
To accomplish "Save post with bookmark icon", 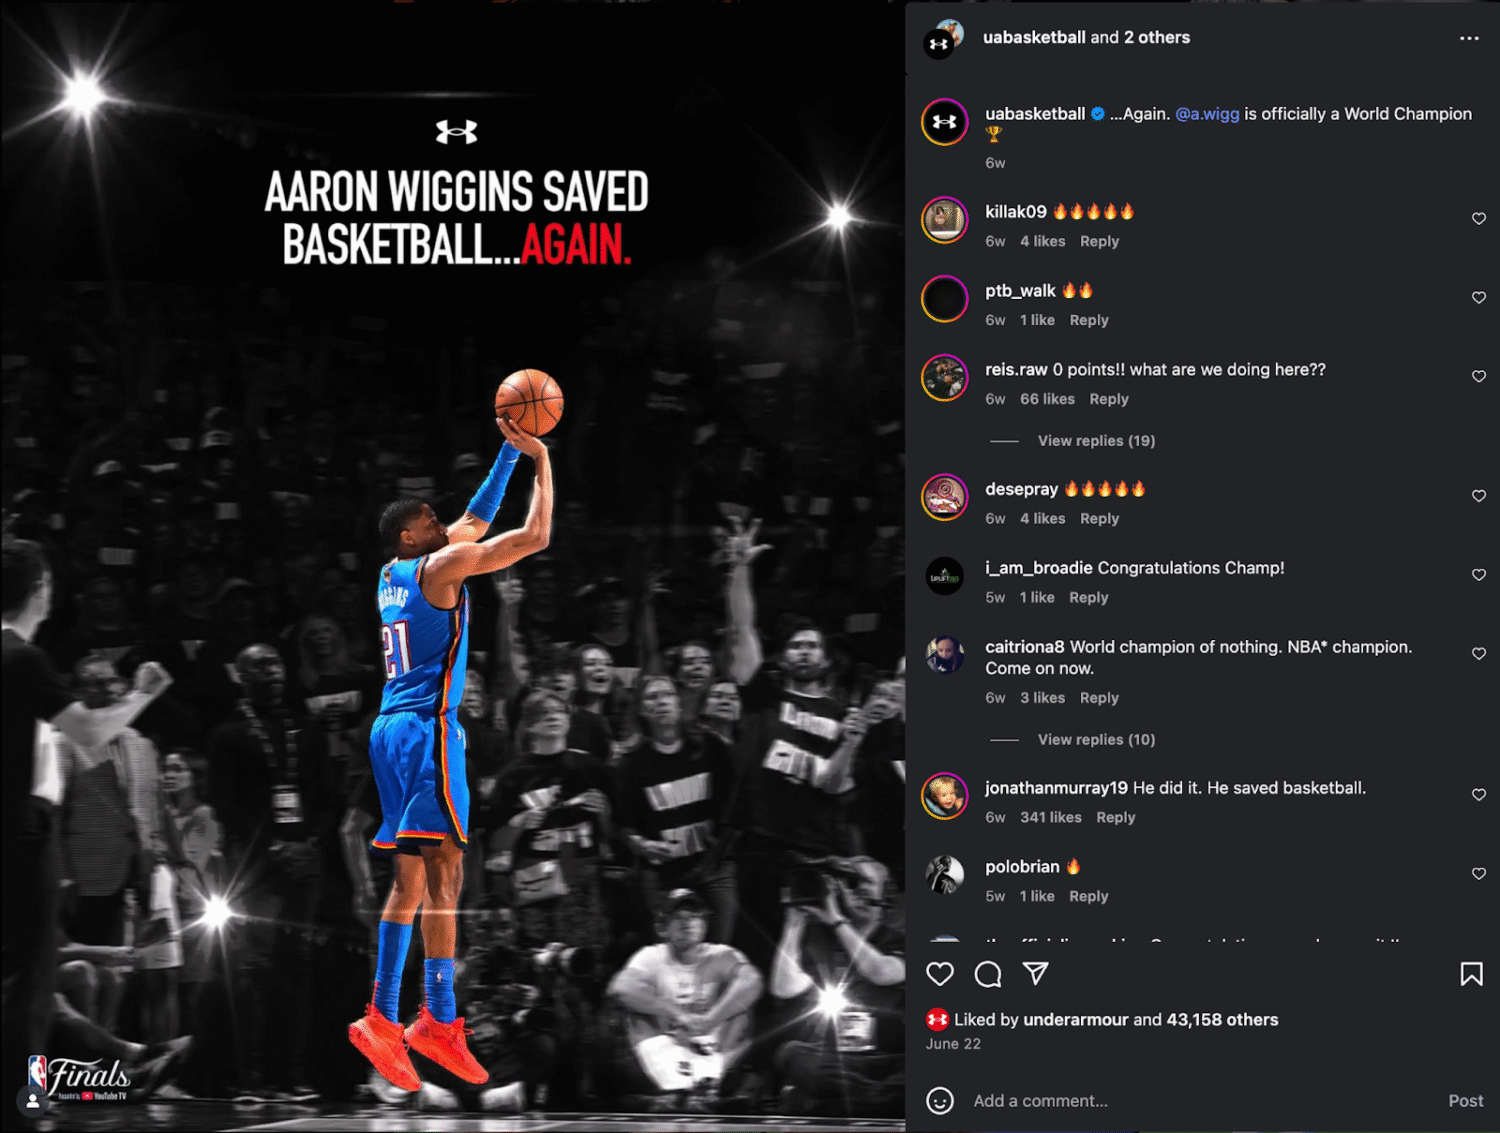I will [1471, 974].
